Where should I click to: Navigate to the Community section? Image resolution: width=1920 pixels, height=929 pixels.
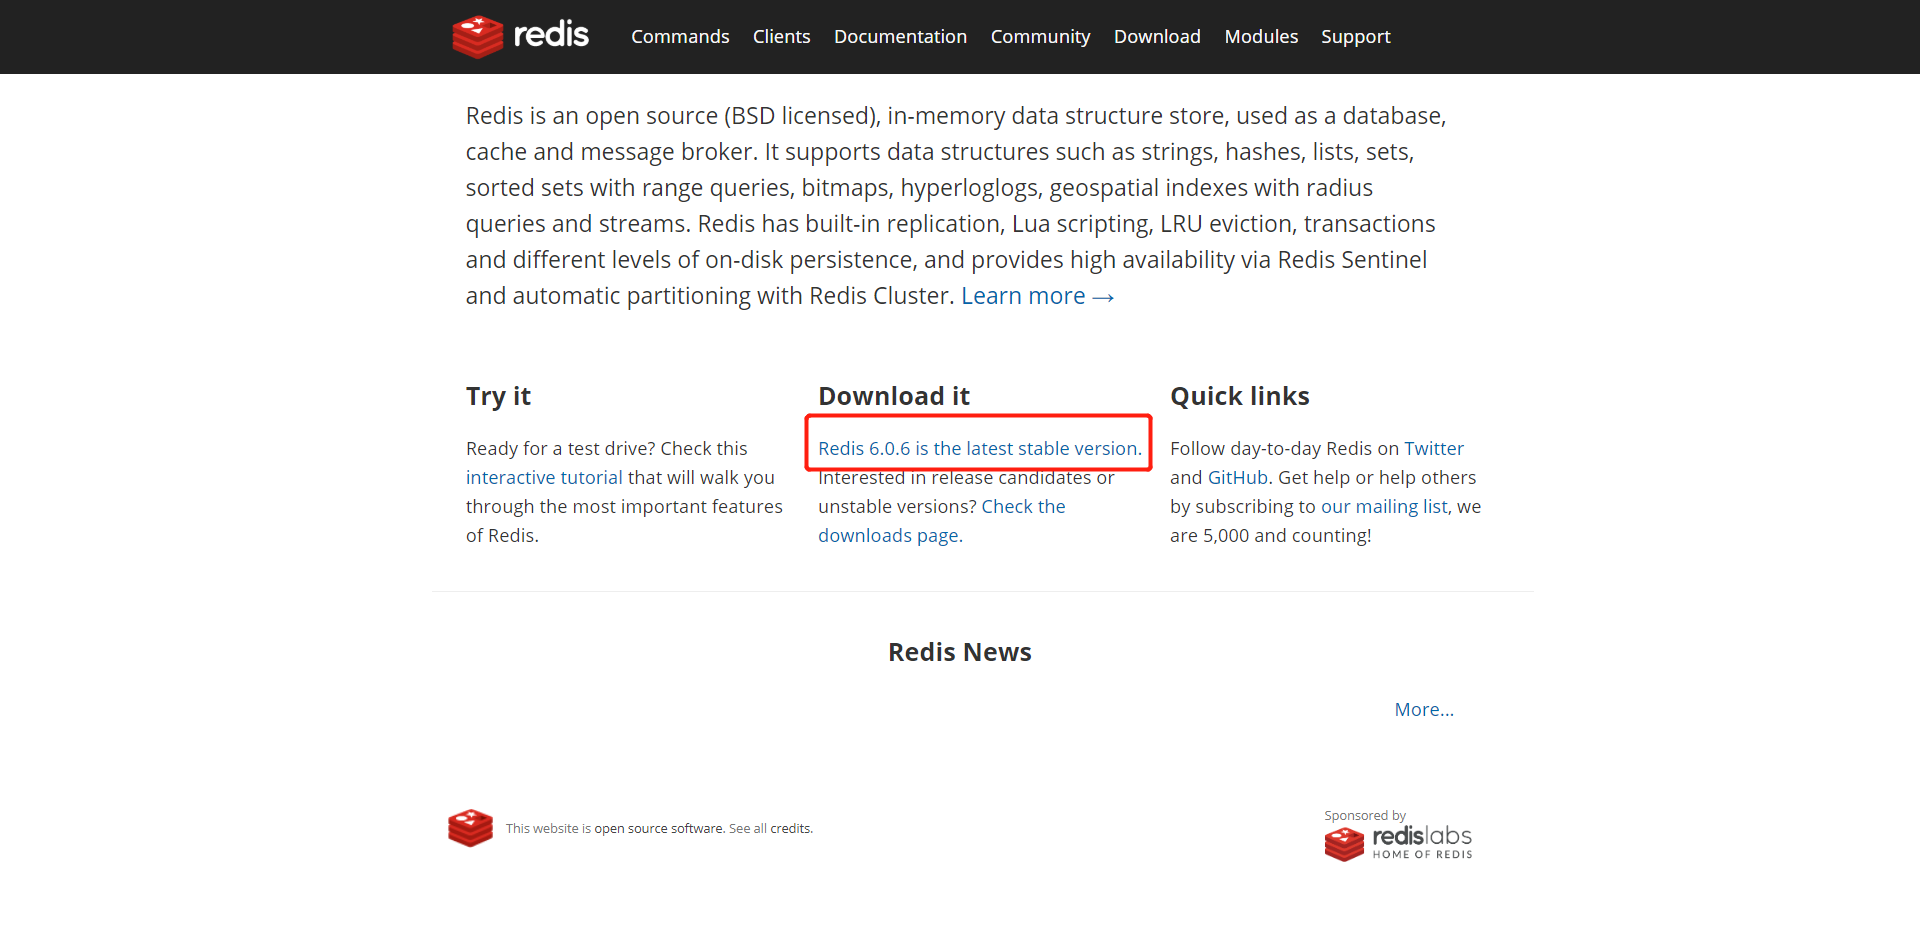[x=1040, y=37]
